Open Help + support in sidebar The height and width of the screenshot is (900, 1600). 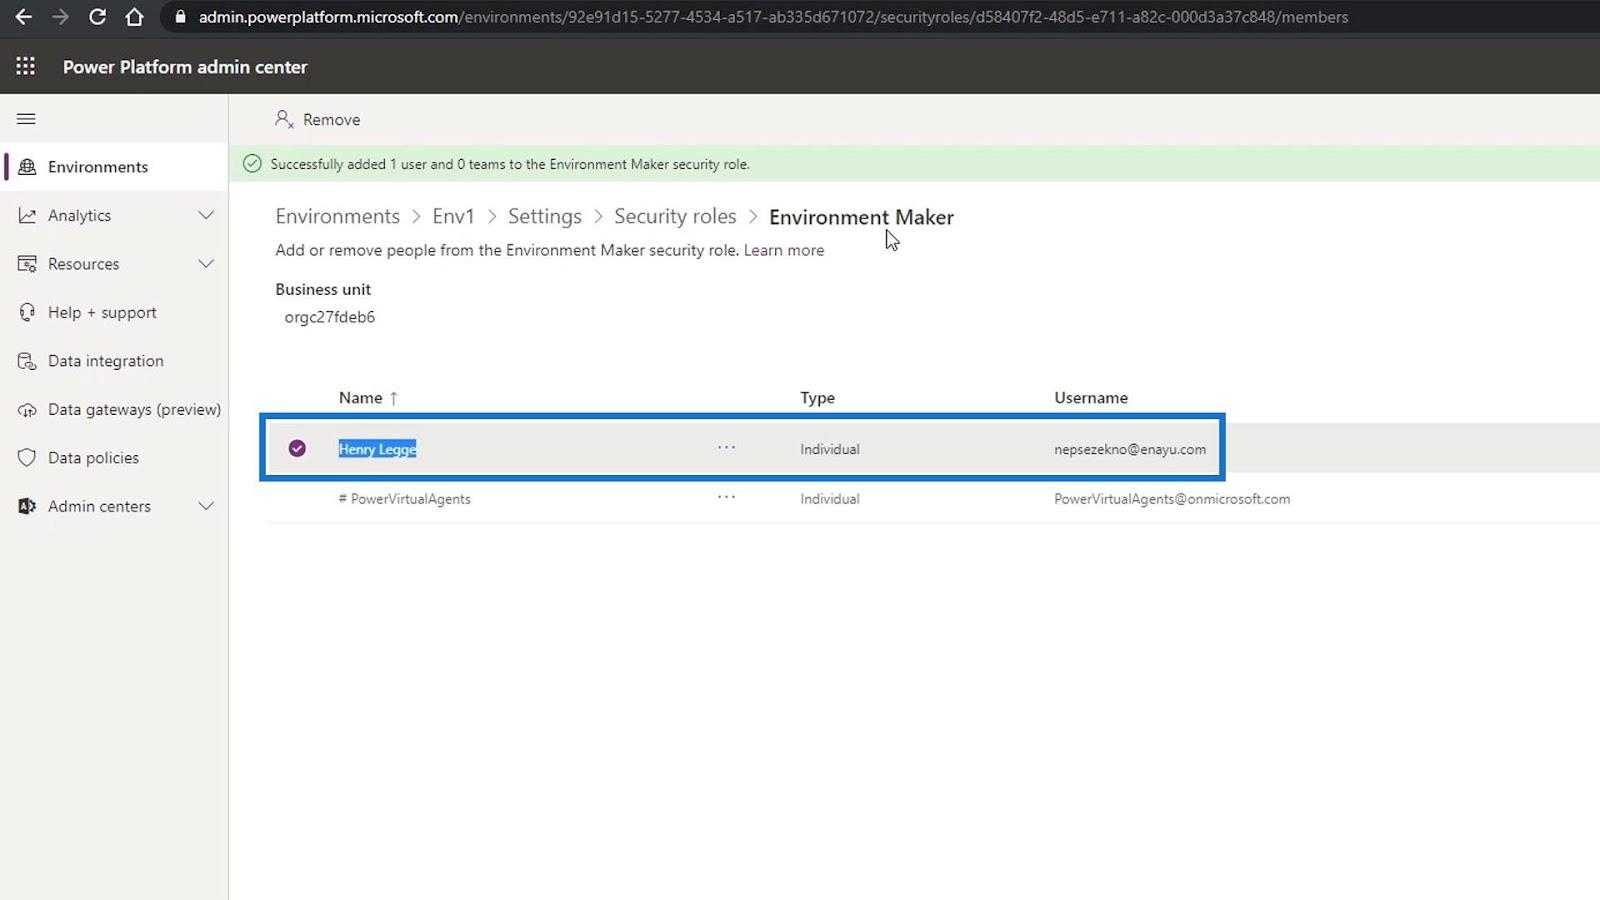(x=102, y=312)
